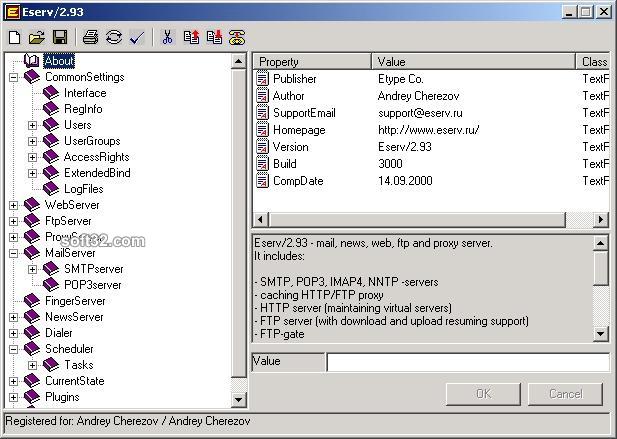Expand the NewsServer tree node
Image resolution: width=617 pixels, height=439 pixels.
coord(13,317)
